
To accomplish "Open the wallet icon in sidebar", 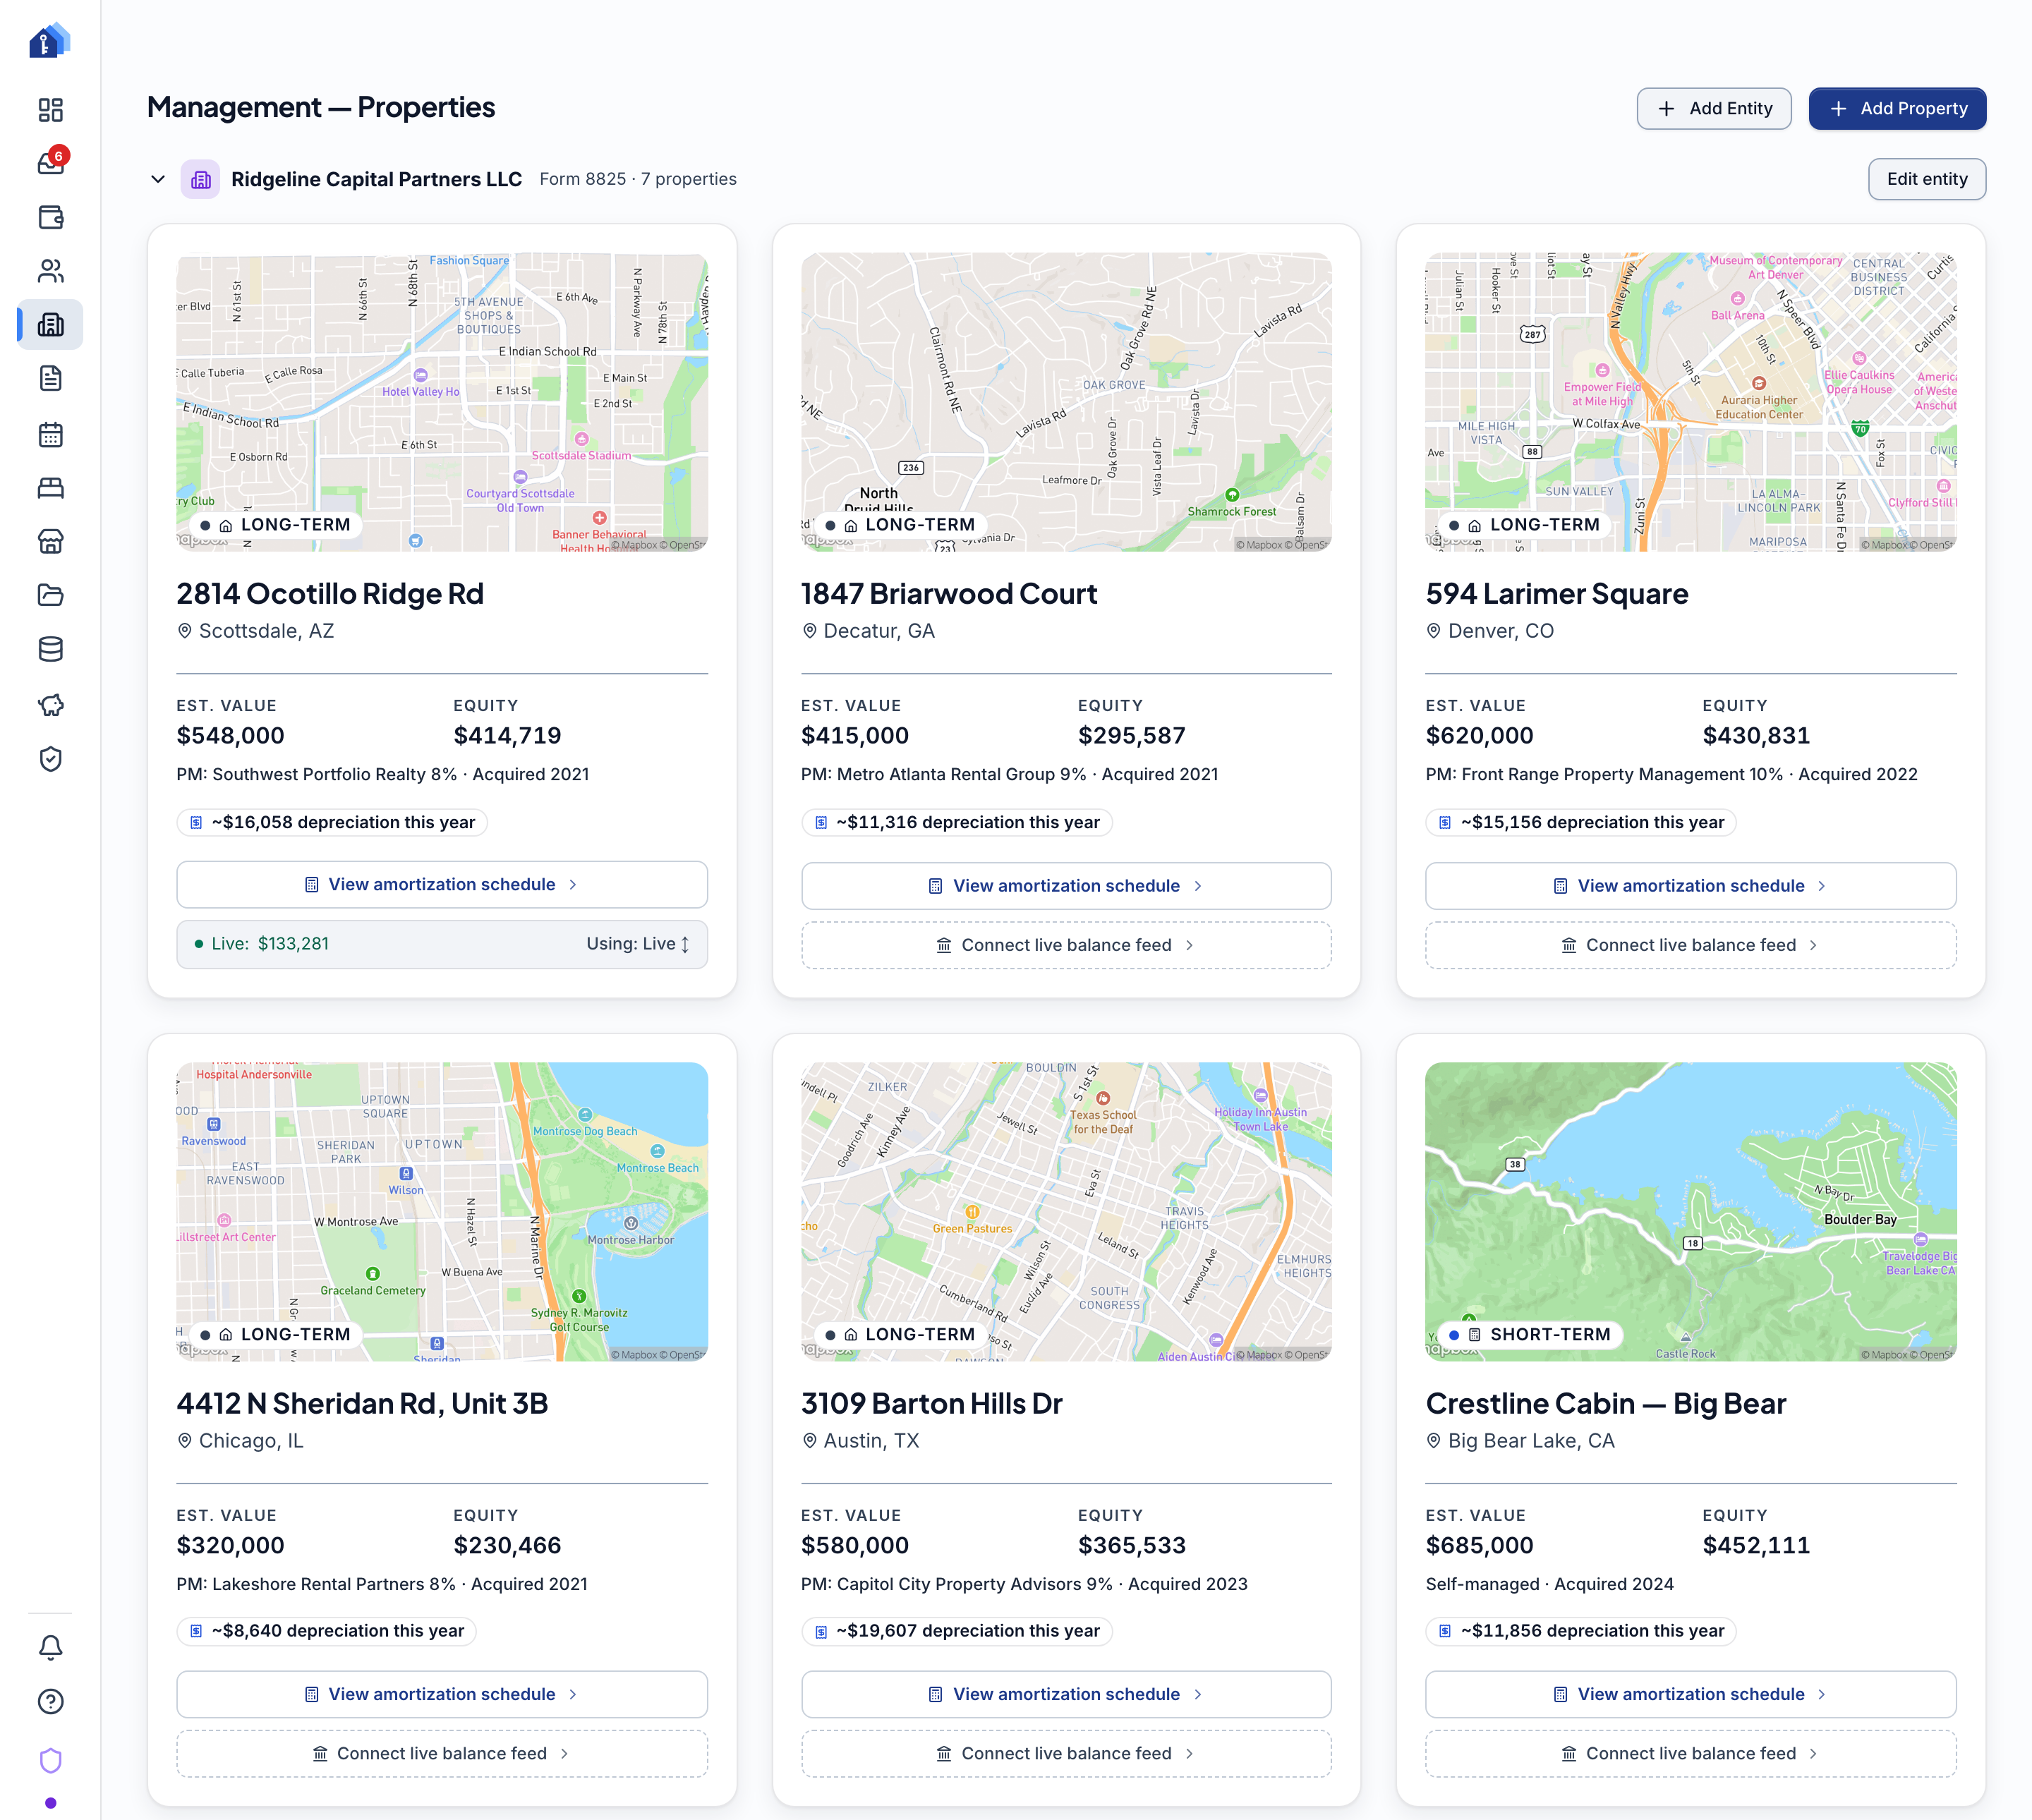I will pos(50,217).
